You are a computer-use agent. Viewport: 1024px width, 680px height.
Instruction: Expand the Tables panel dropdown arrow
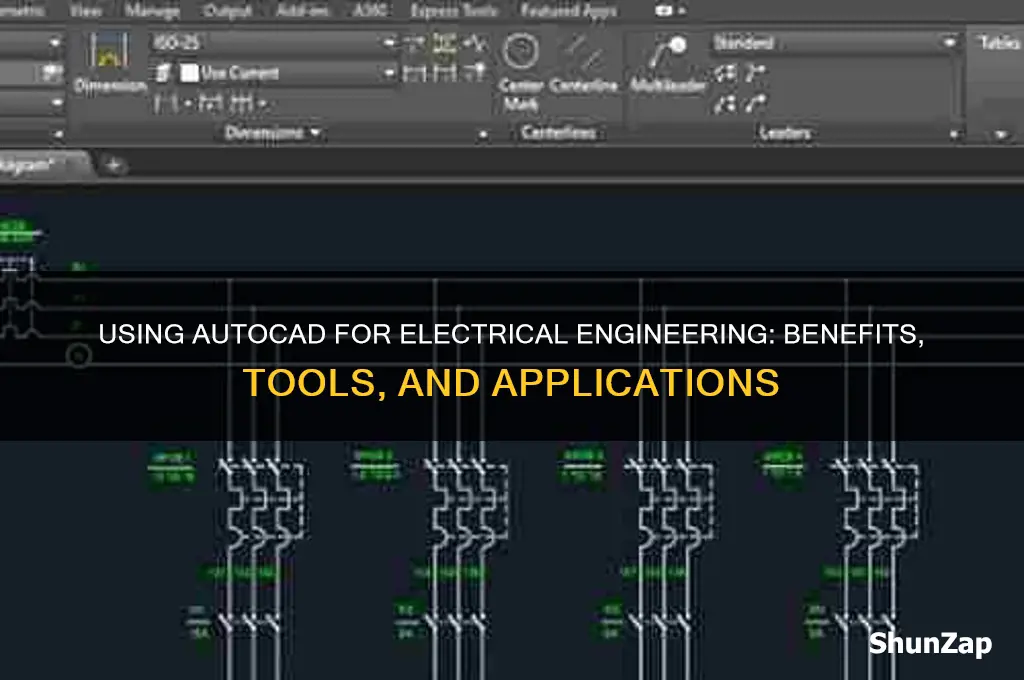(1001, 135)
